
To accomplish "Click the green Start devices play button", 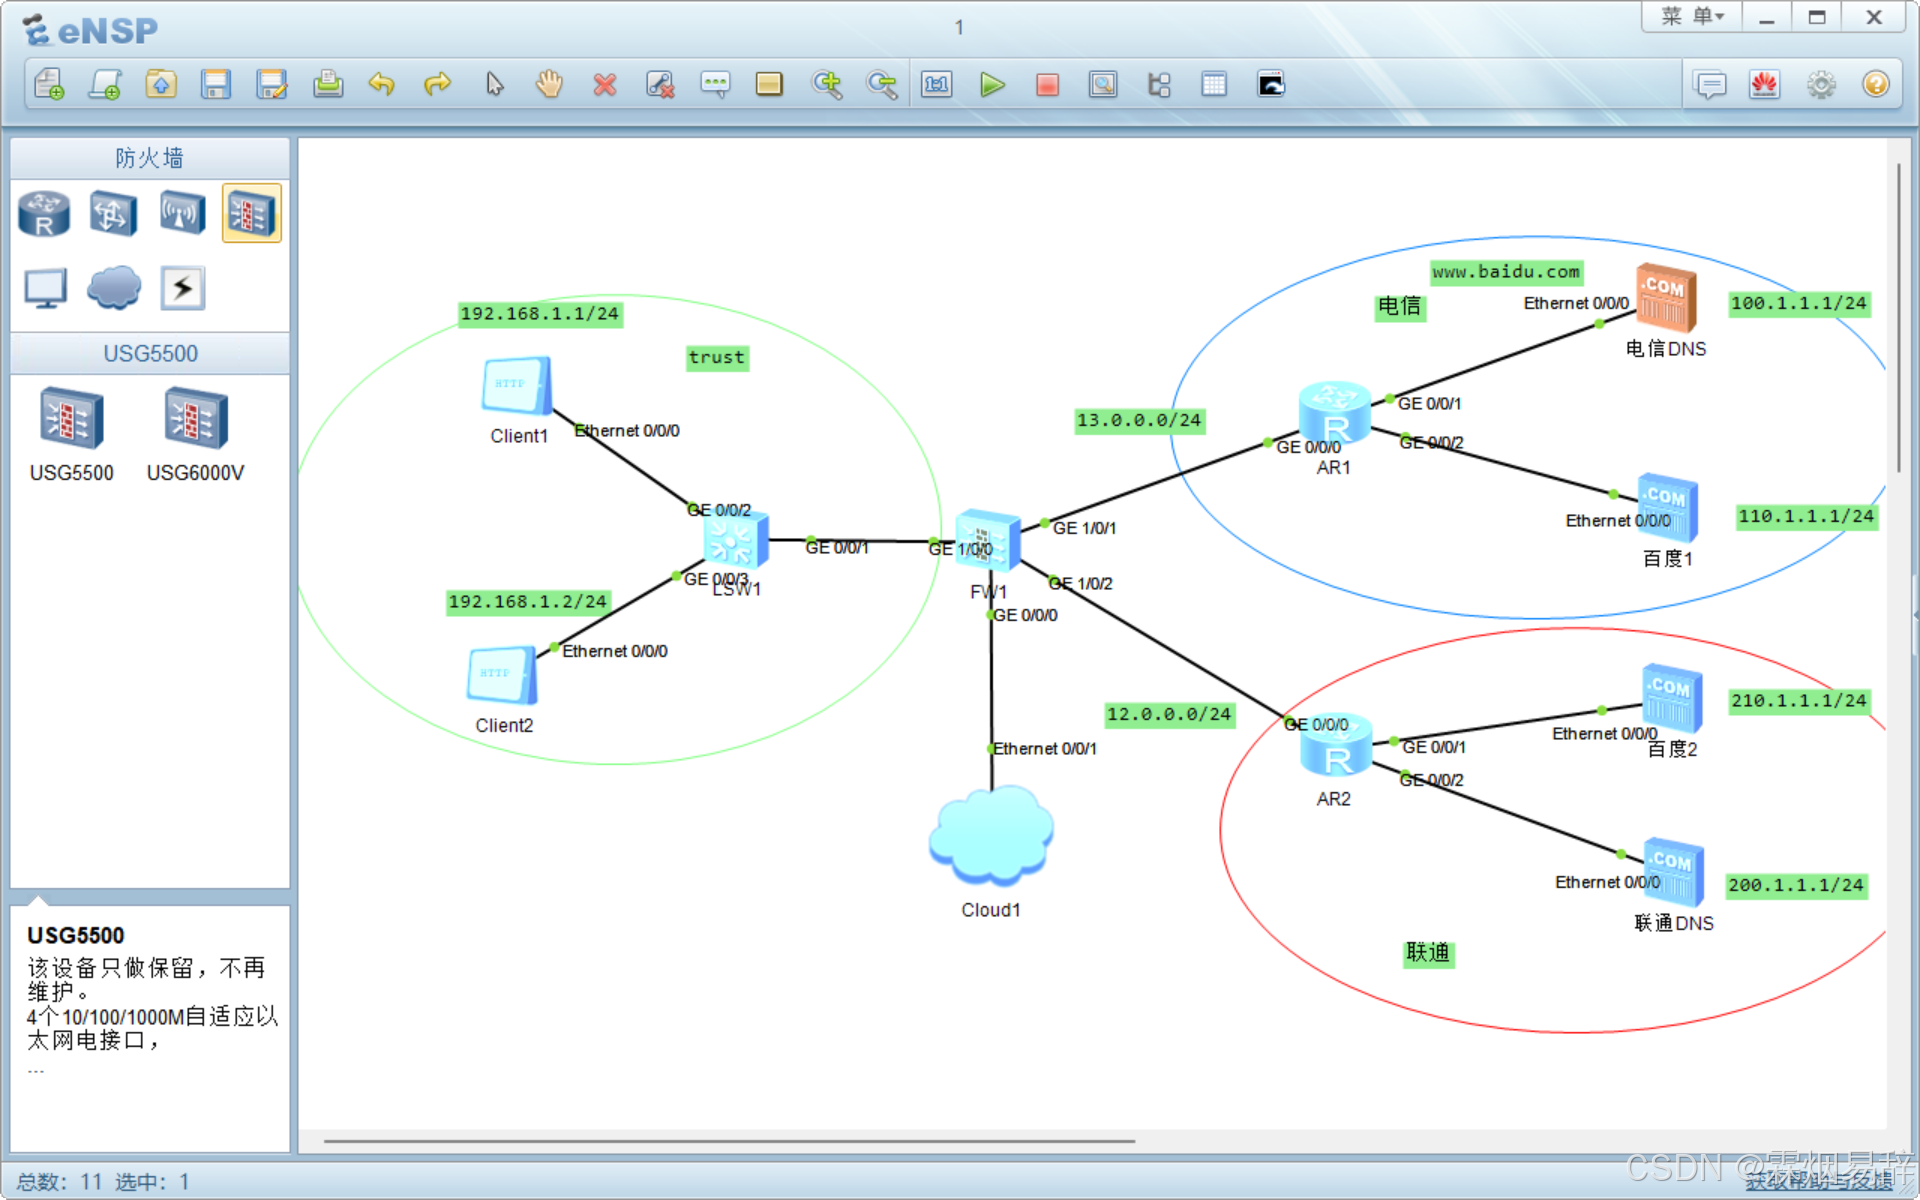I will (x=991, y=85).
